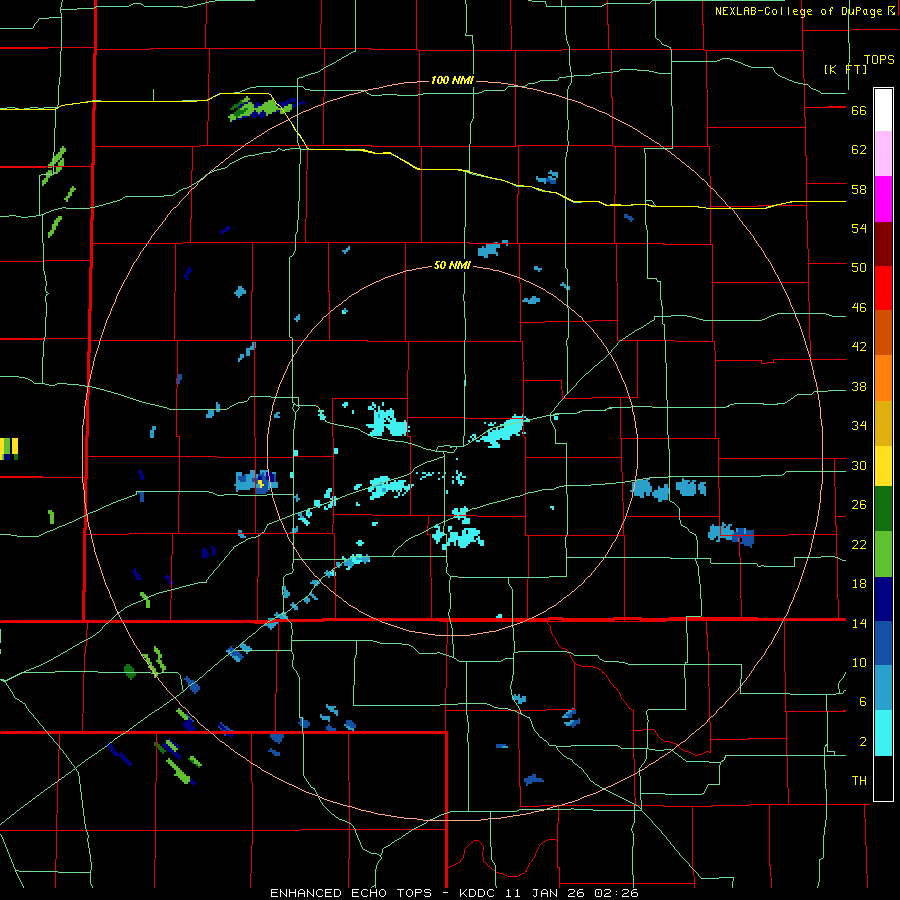
Task: Select the '14' legend value
Action: [859, 623]
